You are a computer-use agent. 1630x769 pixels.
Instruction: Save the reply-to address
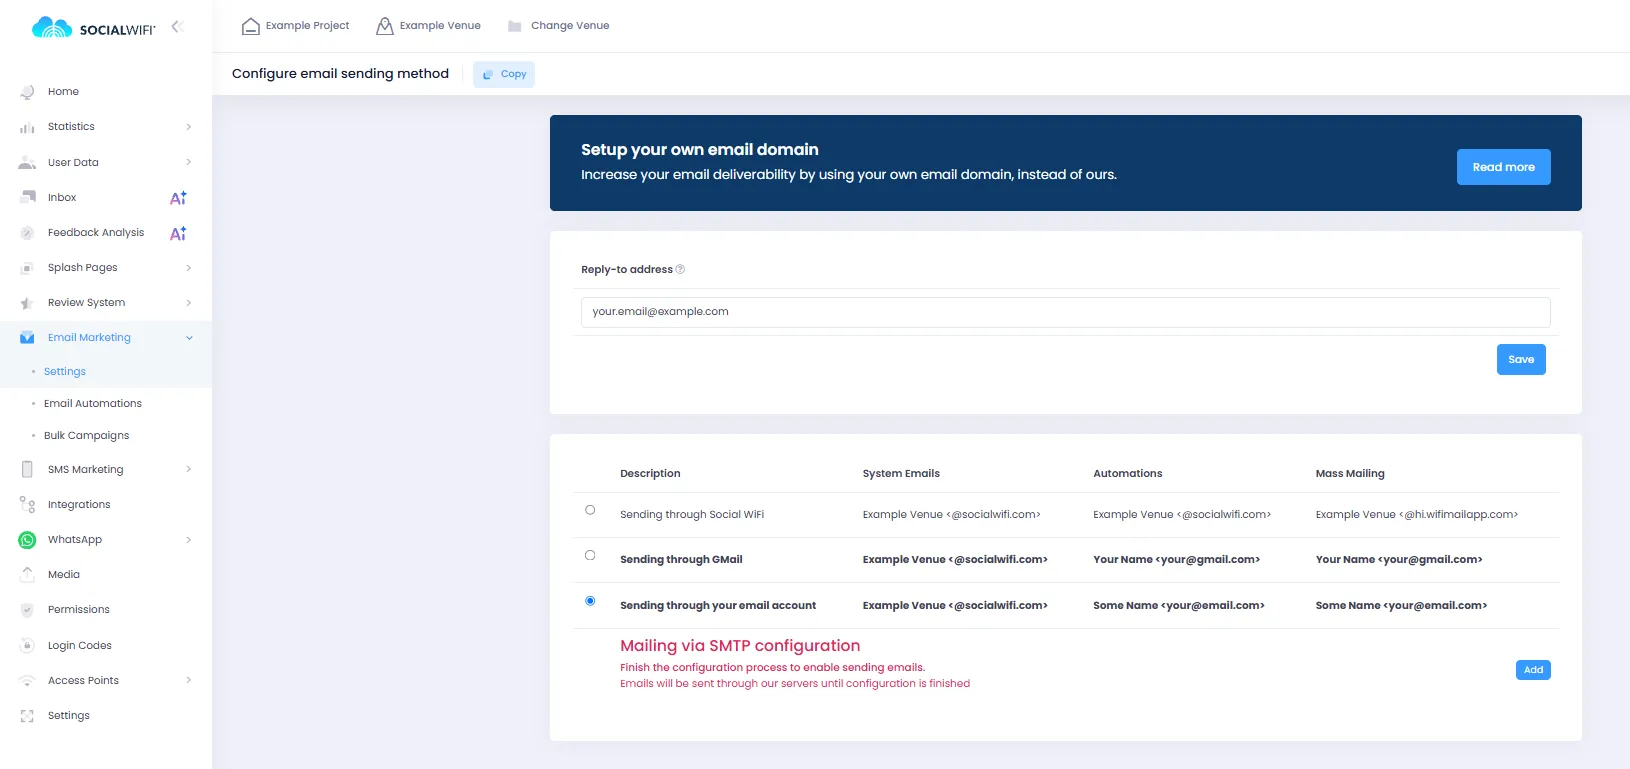[x=1521, y=359]
